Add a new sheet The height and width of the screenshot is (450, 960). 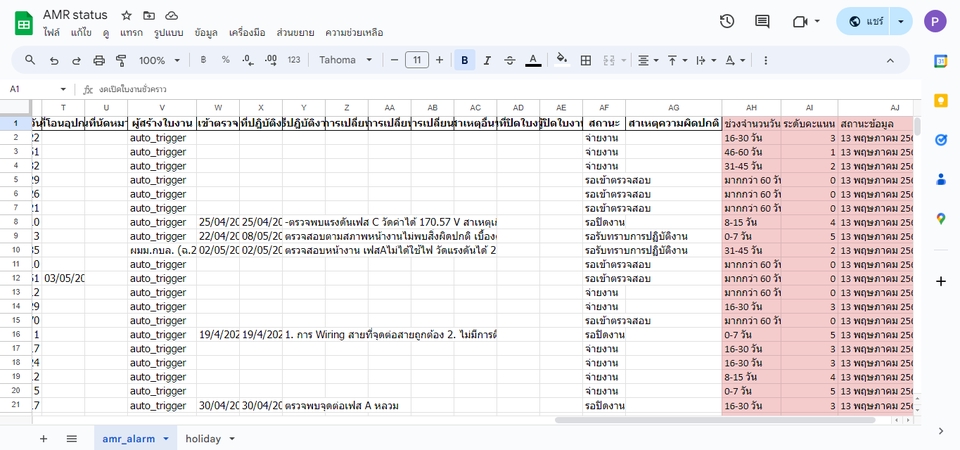[x=43, y=438]
